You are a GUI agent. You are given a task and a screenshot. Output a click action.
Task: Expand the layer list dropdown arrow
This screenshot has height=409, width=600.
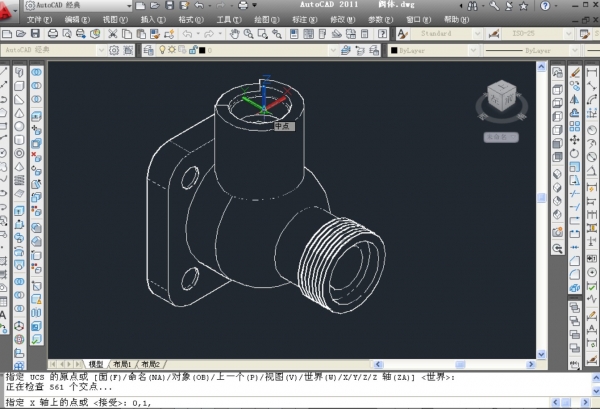tap(333, 50)
